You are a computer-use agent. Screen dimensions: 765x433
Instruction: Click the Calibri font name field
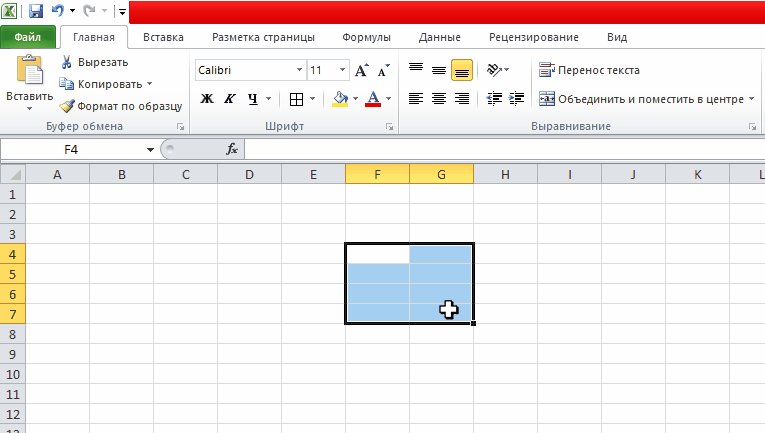[245, 70]
